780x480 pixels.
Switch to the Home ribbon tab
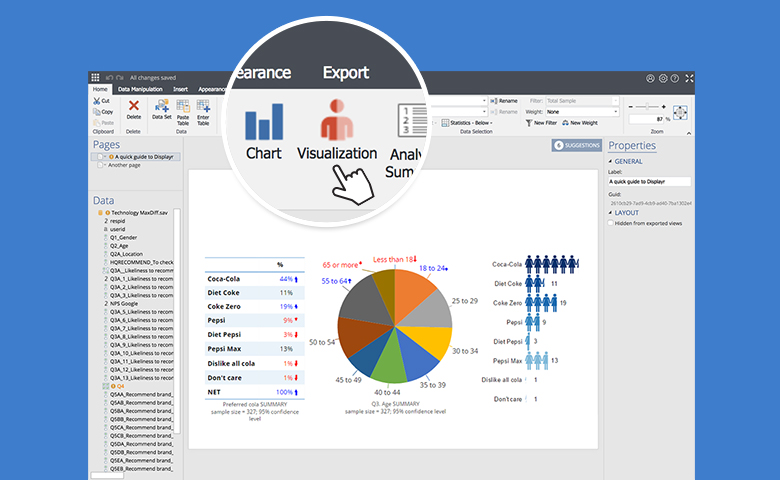click(x=100, y=90)
